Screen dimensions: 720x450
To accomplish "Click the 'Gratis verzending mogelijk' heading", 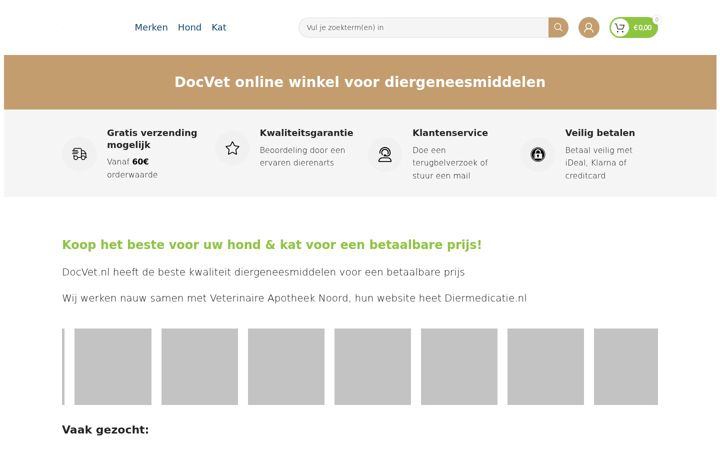I will pyautogui.click(x=152, y=139).
